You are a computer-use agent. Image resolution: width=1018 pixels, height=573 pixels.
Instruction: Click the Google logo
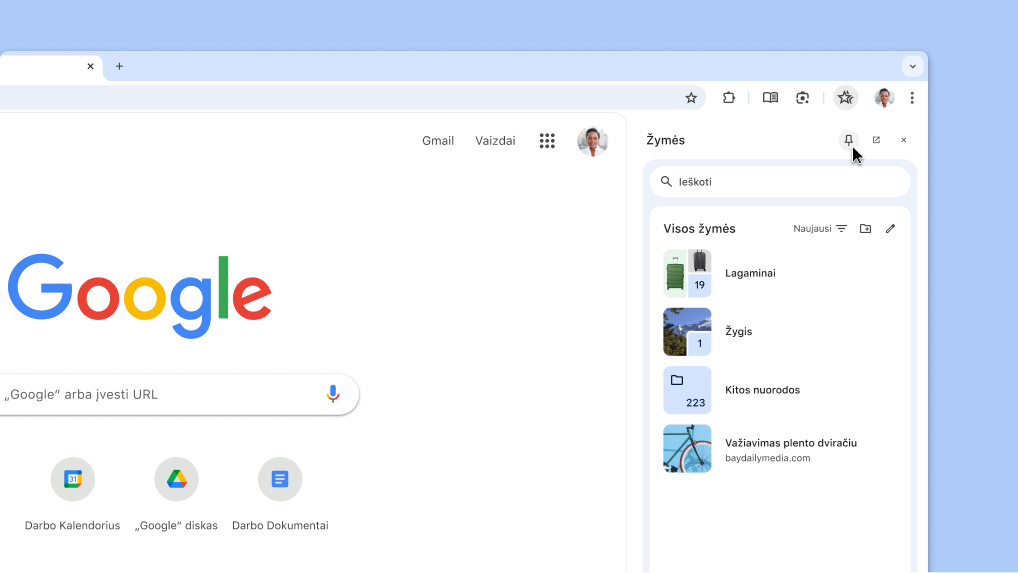pos(140,296)
